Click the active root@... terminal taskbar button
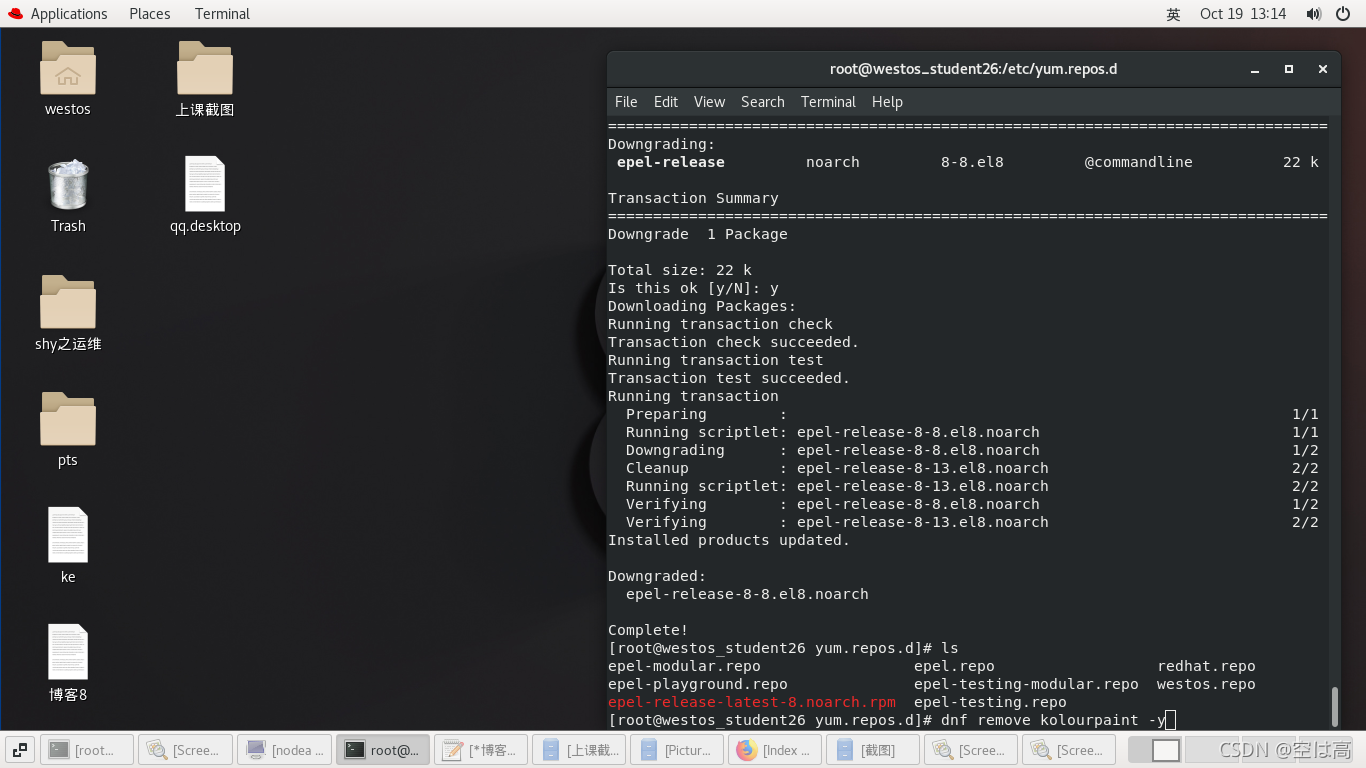The image size is (1366, 768). 383,750
